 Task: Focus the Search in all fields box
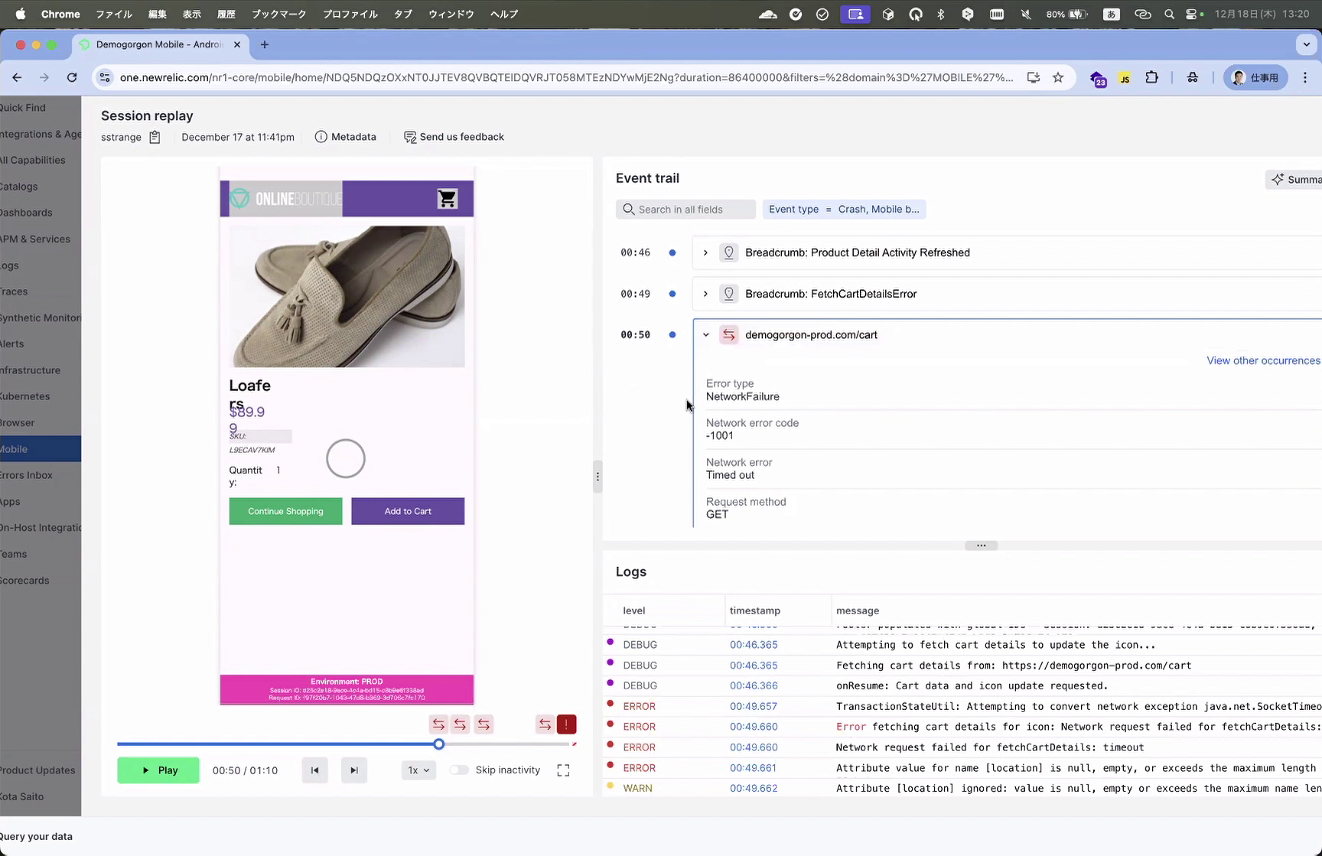[686, 209]
